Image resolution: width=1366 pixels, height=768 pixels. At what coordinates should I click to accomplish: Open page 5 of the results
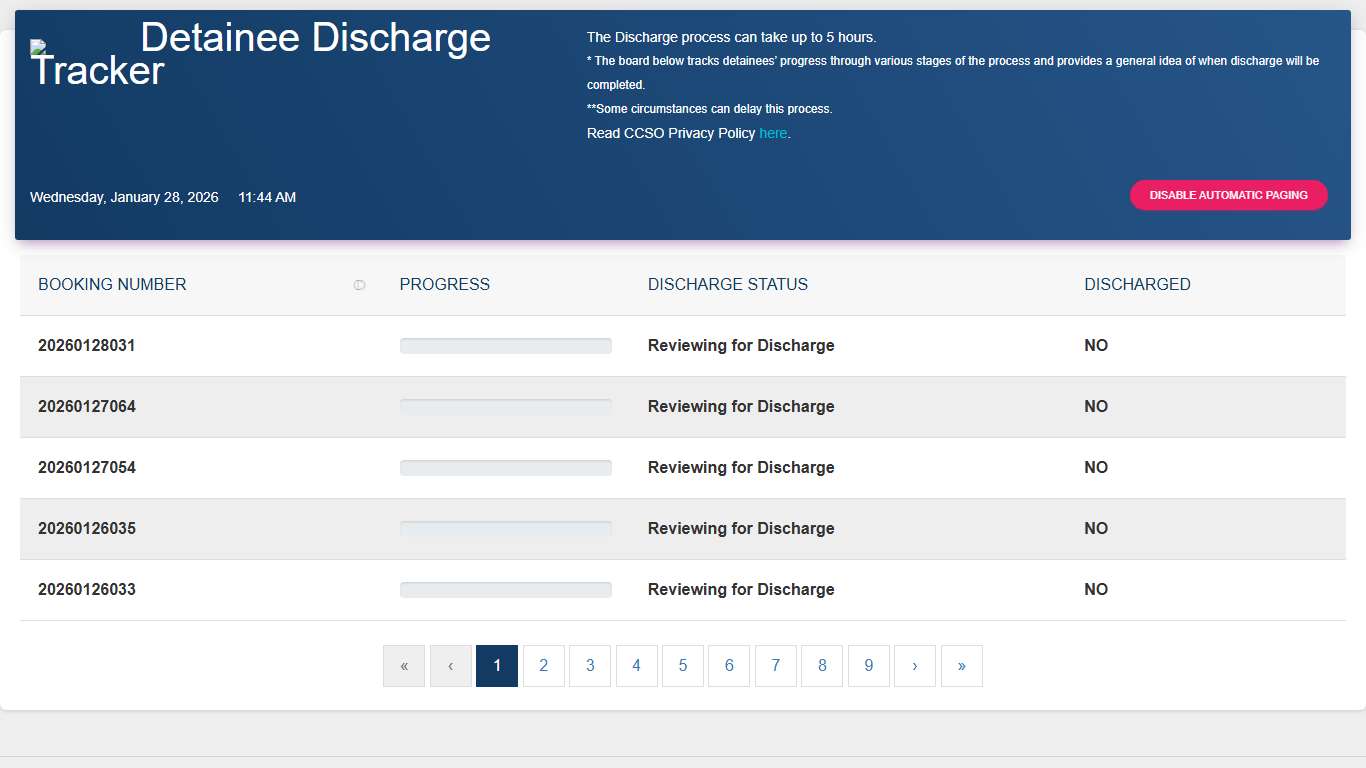(682, 665)
